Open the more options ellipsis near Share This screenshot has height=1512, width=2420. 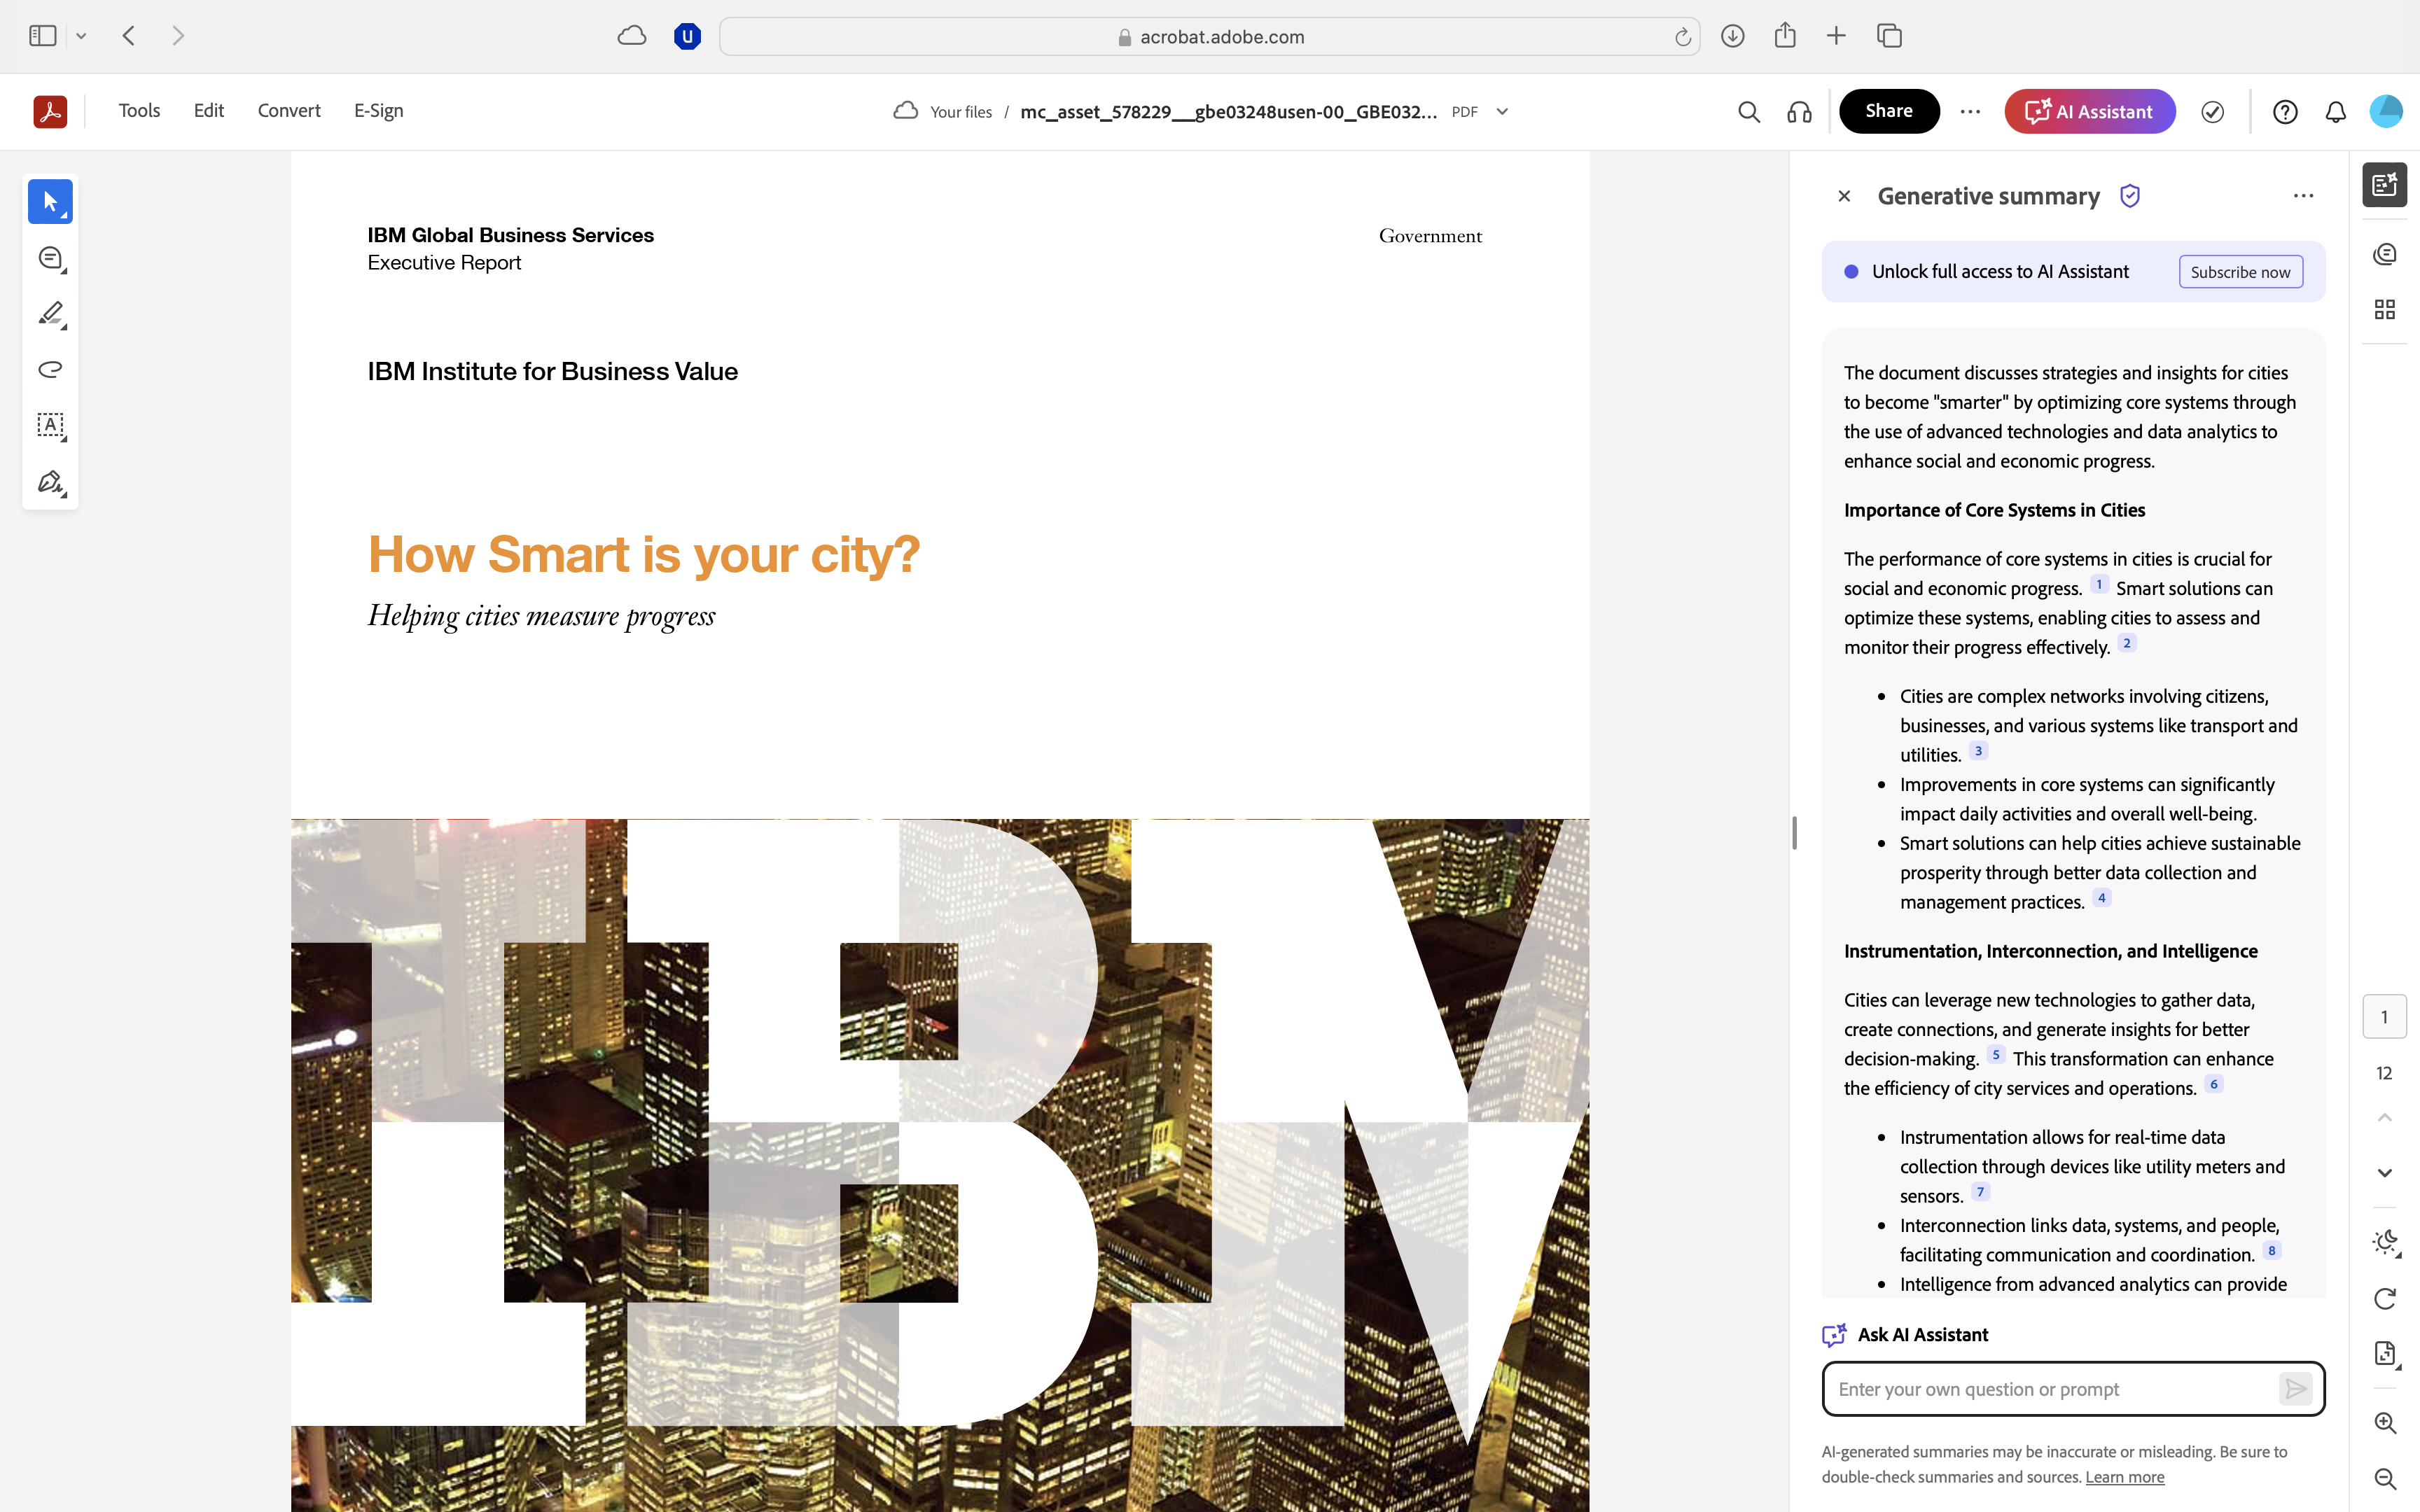1970,111
